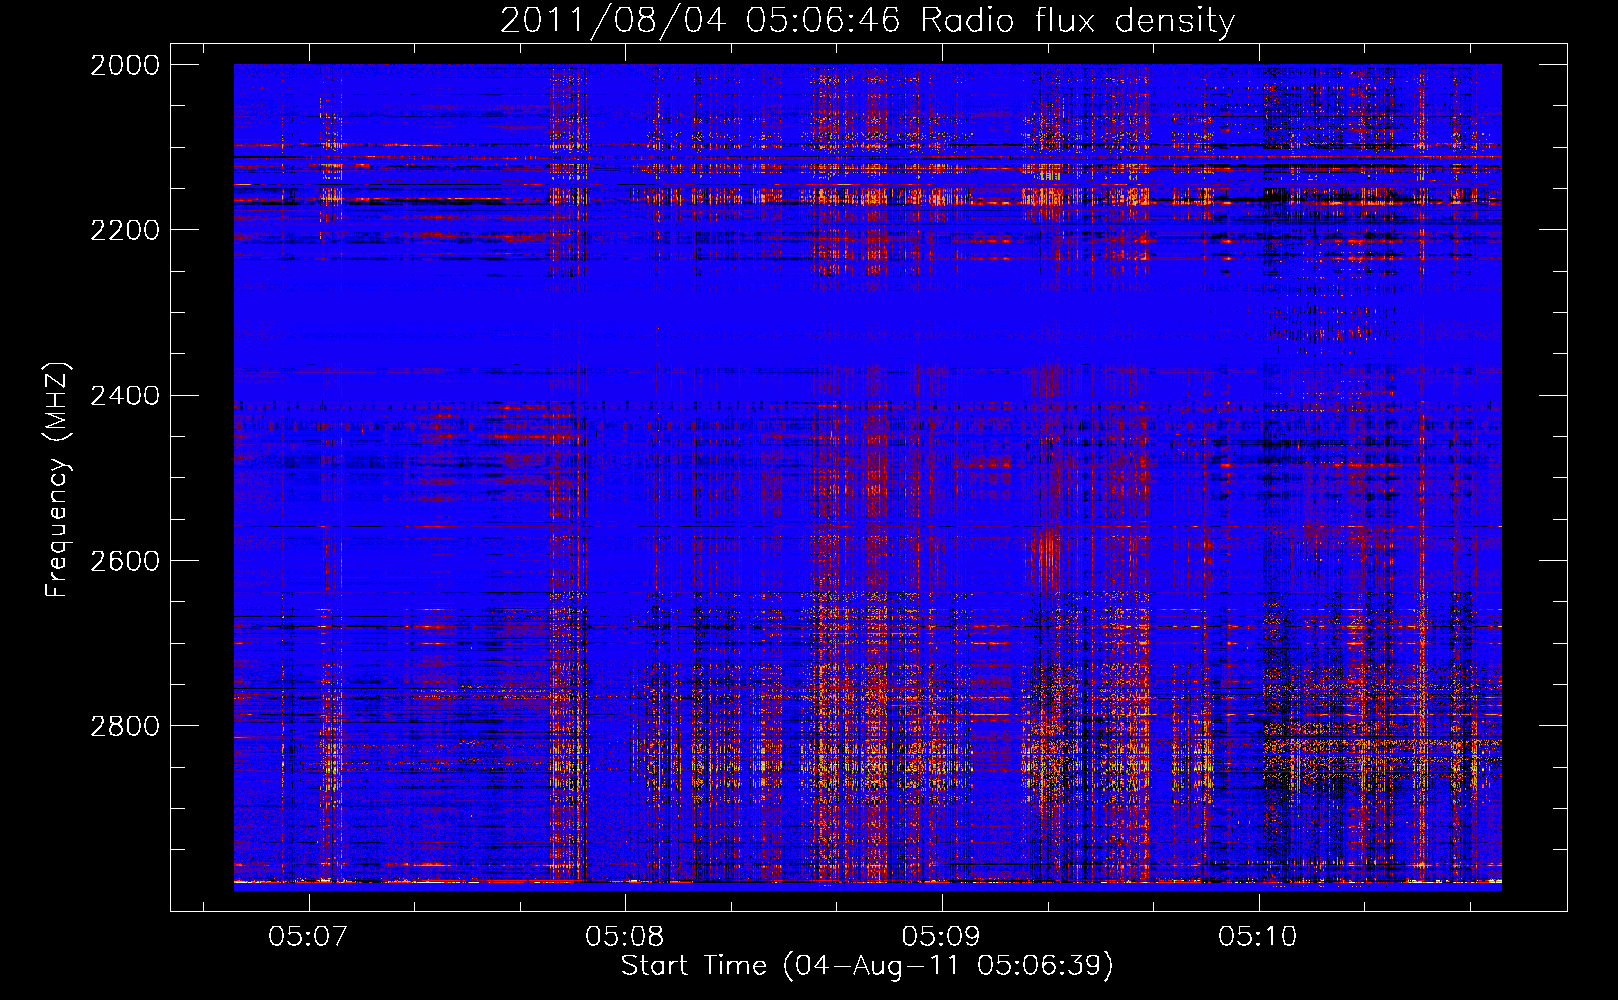Click the 05:08 time axis label
Screen dimensions: 1618x1000
click(625, 937)
